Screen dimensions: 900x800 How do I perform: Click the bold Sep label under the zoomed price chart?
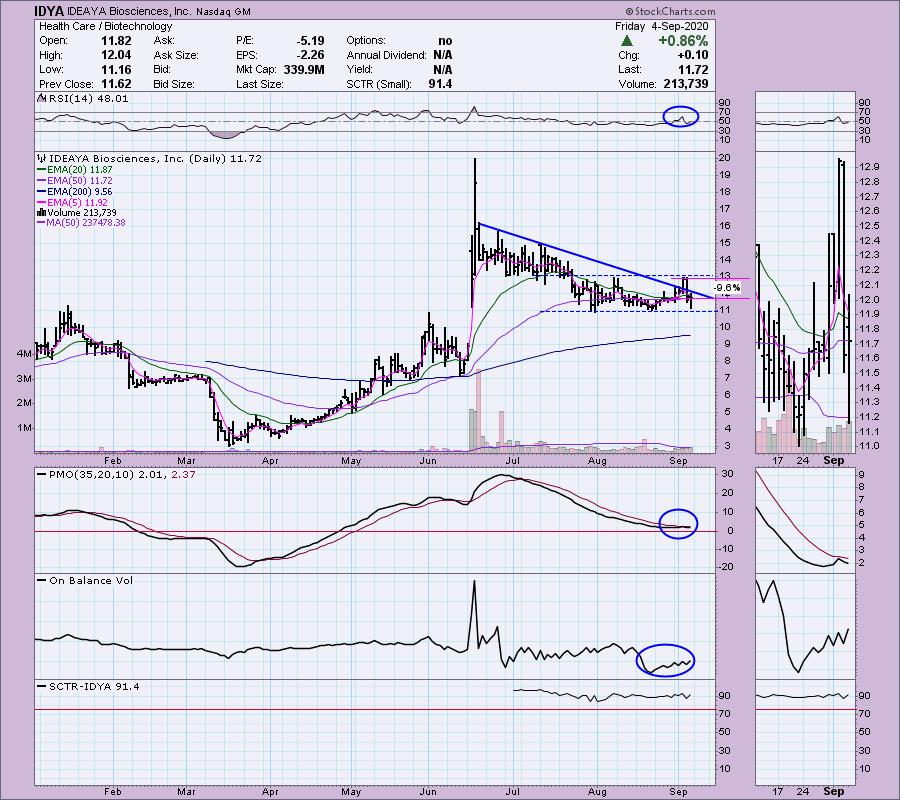click(833, 460)
